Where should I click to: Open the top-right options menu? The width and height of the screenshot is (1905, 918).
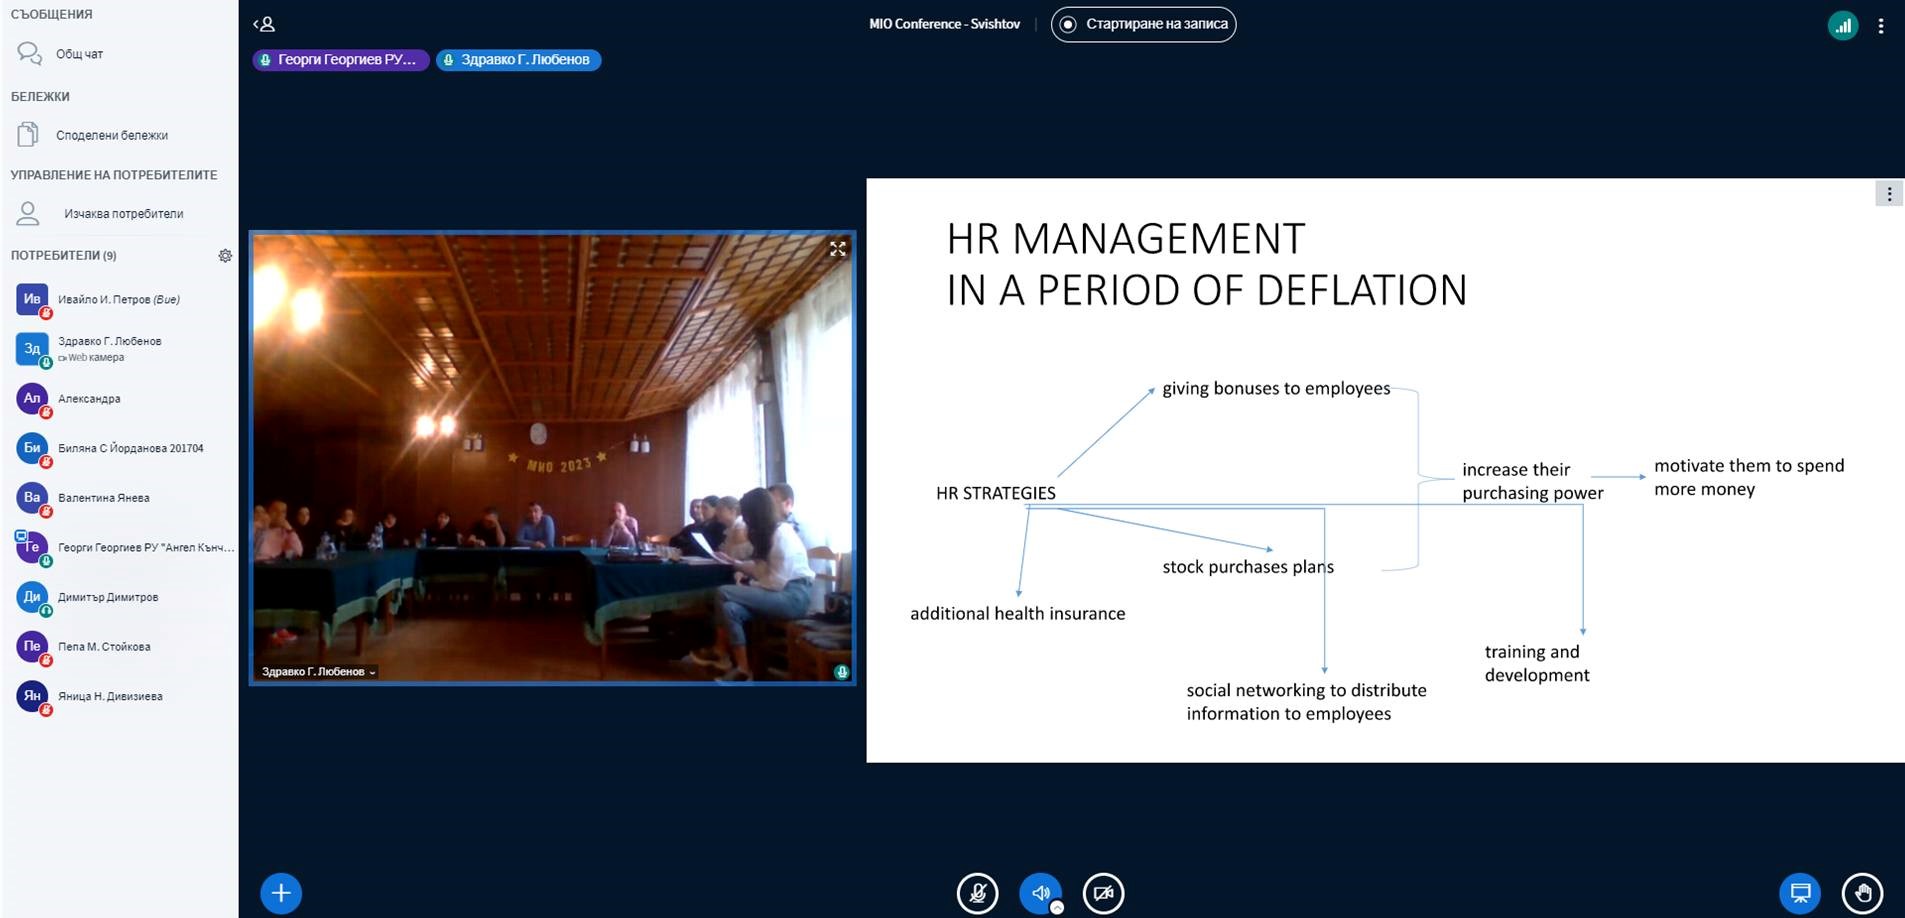tap(1881, 25)
